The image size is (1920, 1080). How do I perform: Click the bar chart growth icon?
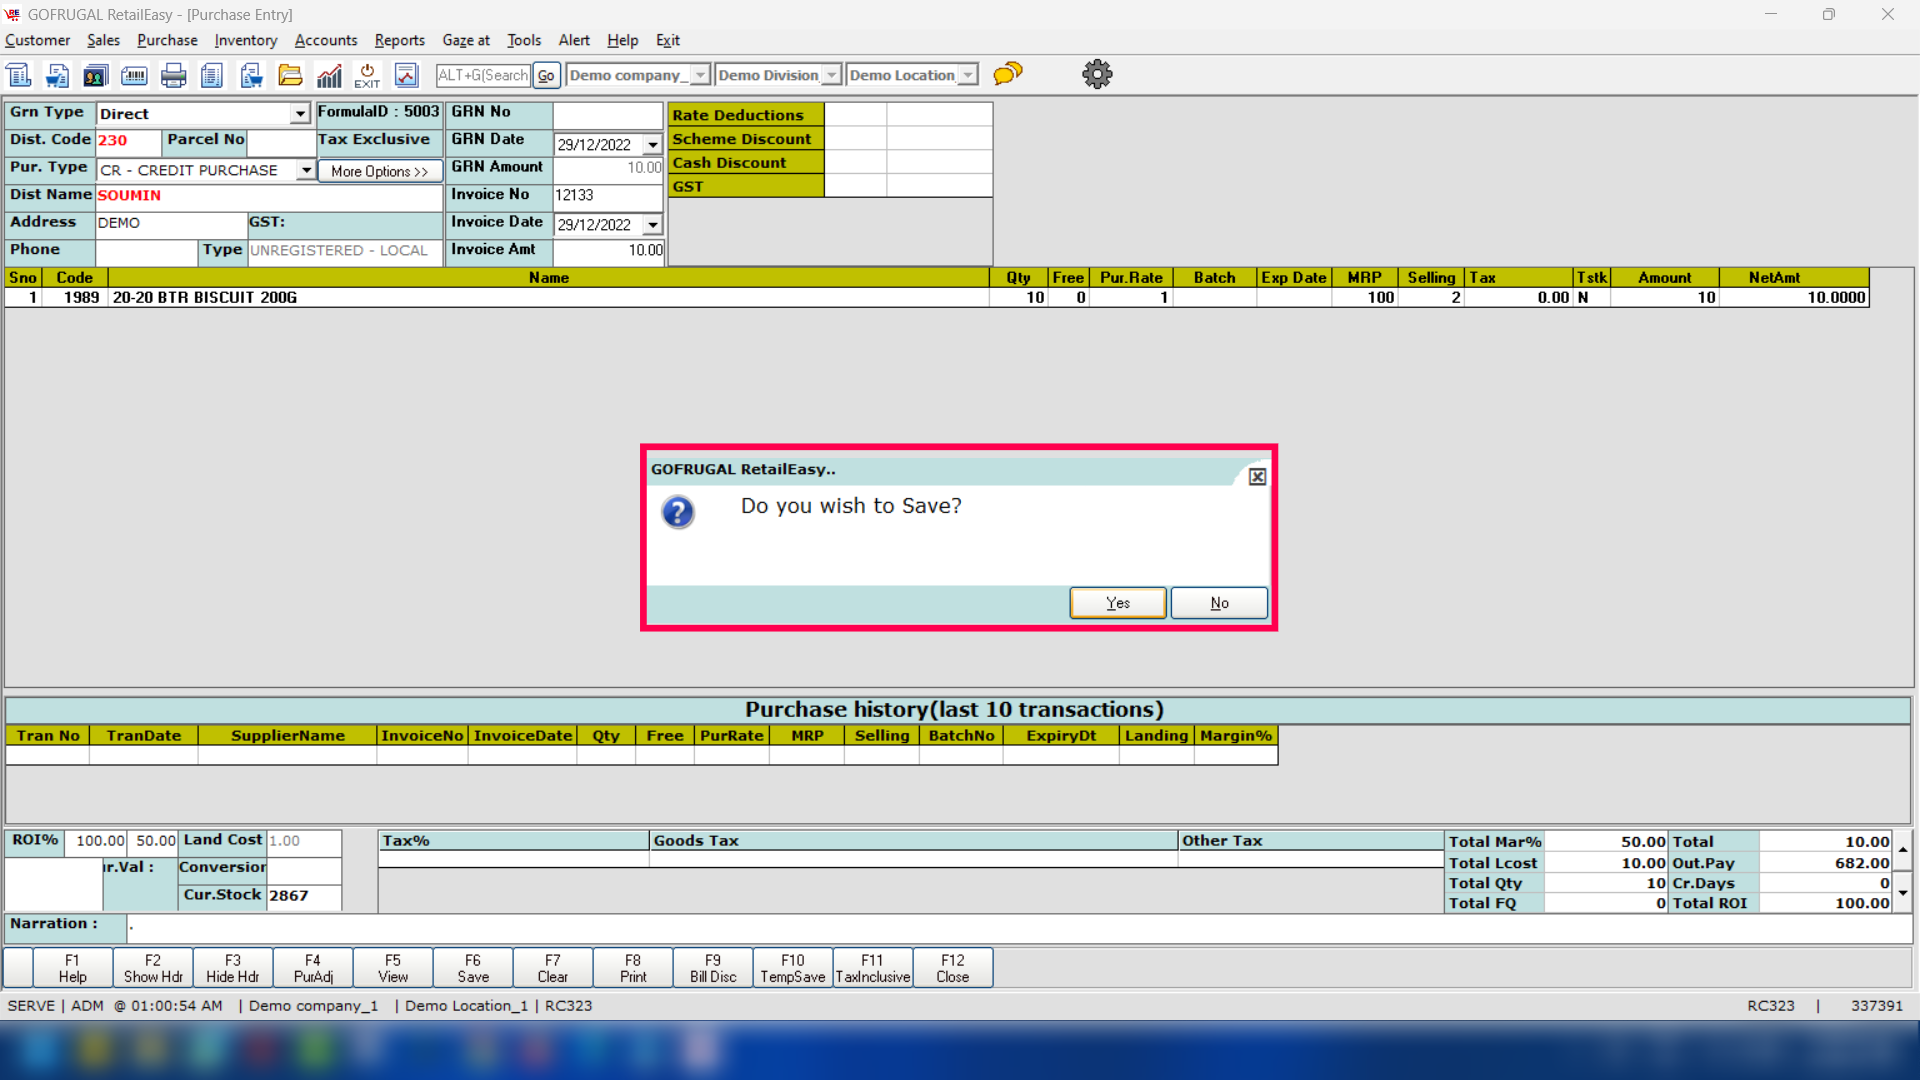[329, 75]
